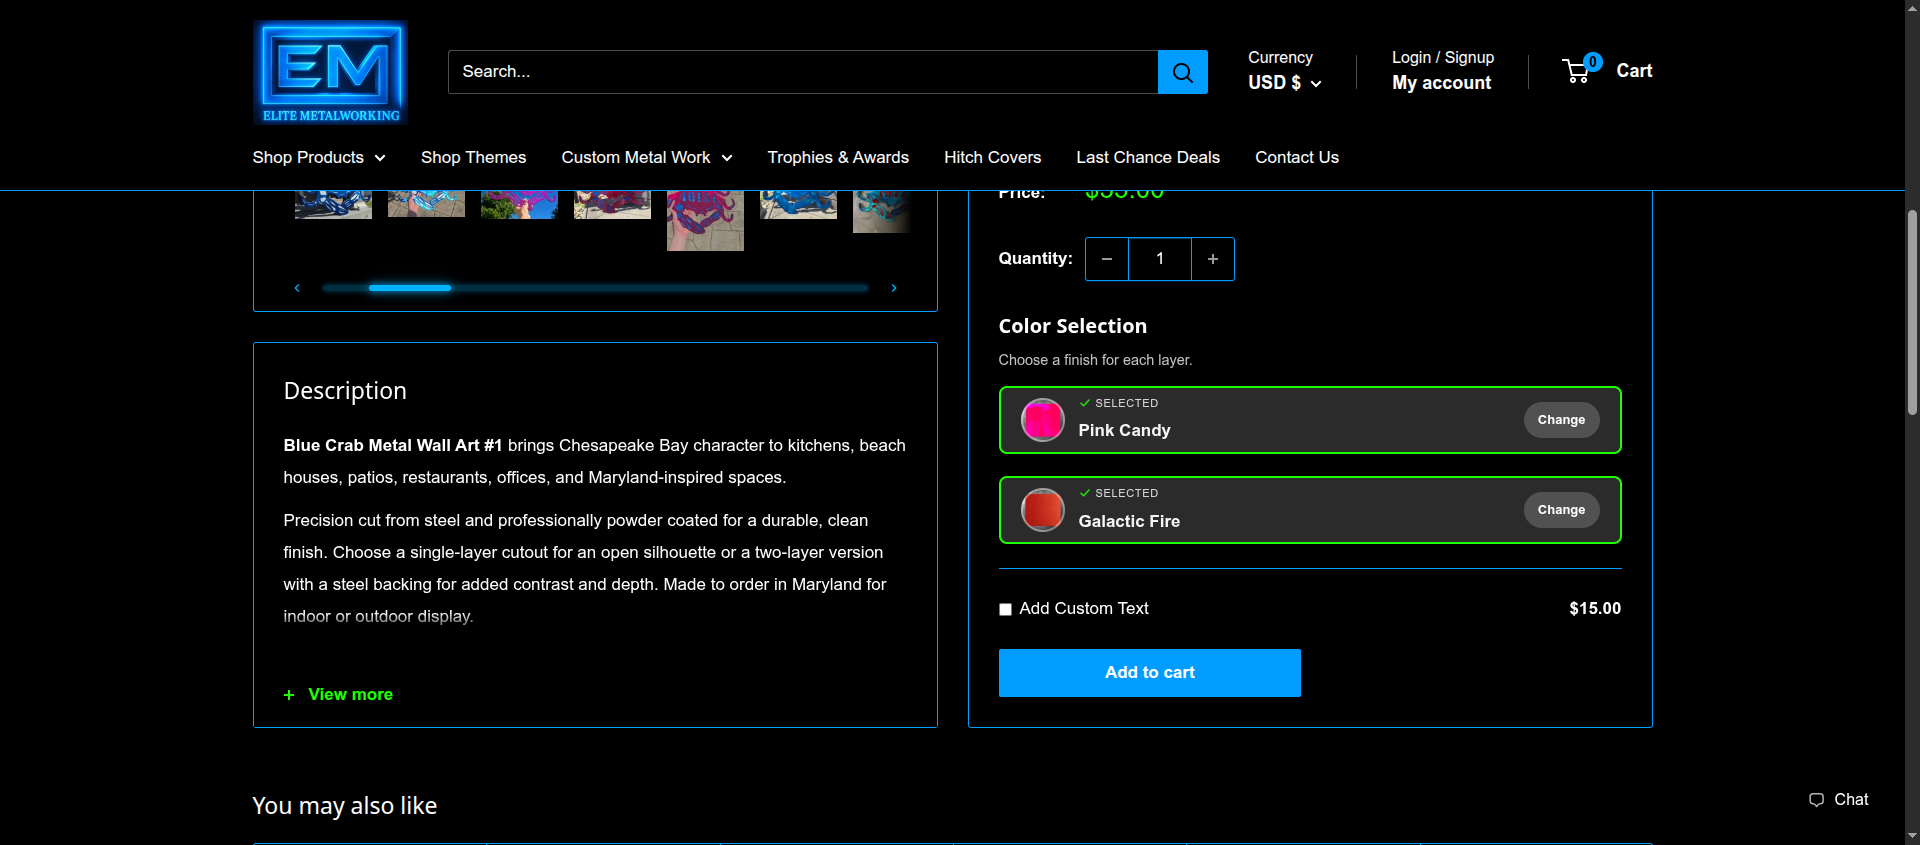Viewport: 1920px width, 845px height.
Task: Click into the Search field
Action: [803, 72]
